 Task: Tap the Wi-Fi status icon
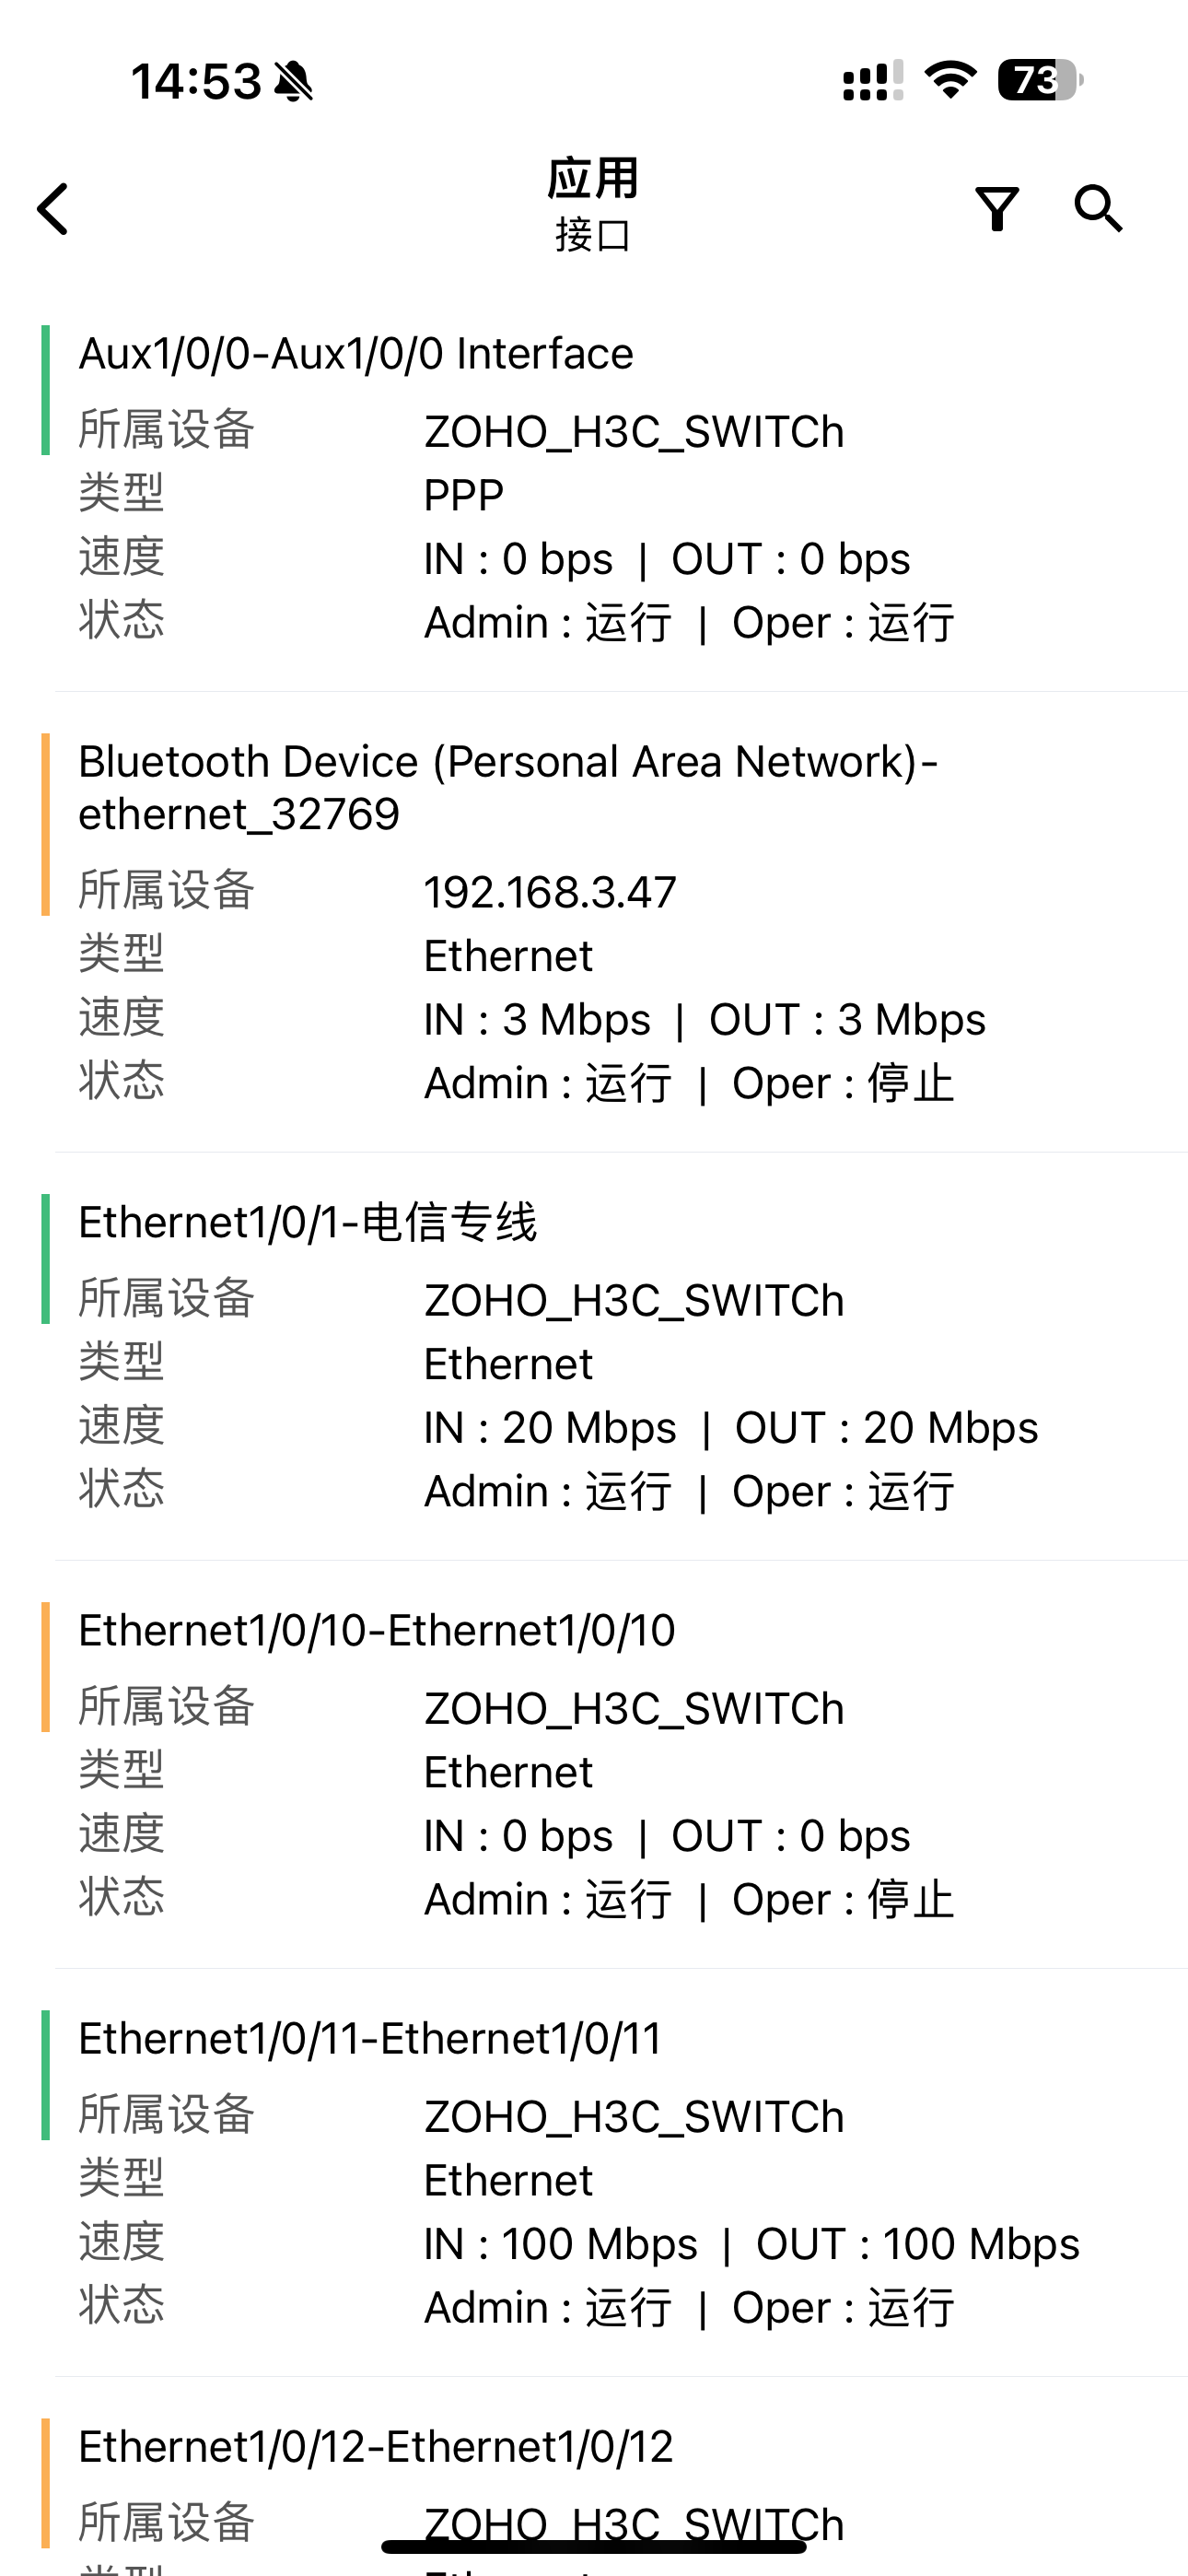[950, 80]
